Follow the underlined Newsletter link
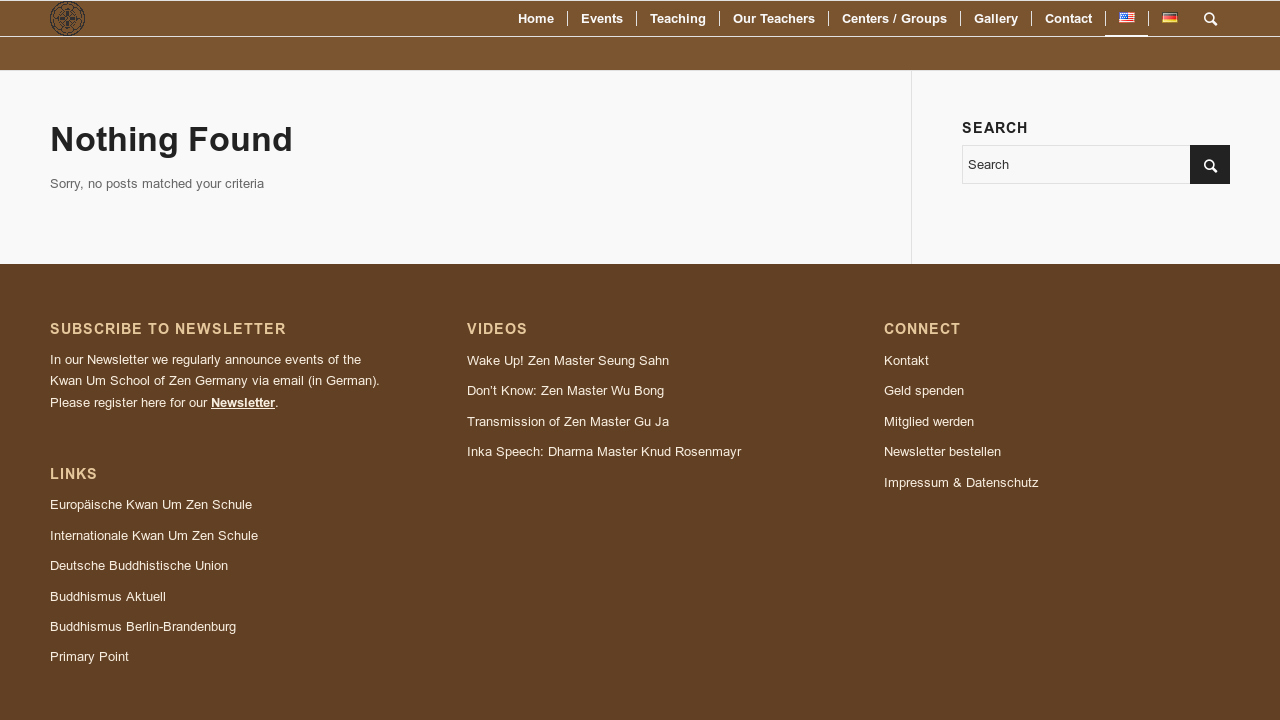Viewport: 1280px width, 720px height. pyautogui.click(x=242, y=403)
